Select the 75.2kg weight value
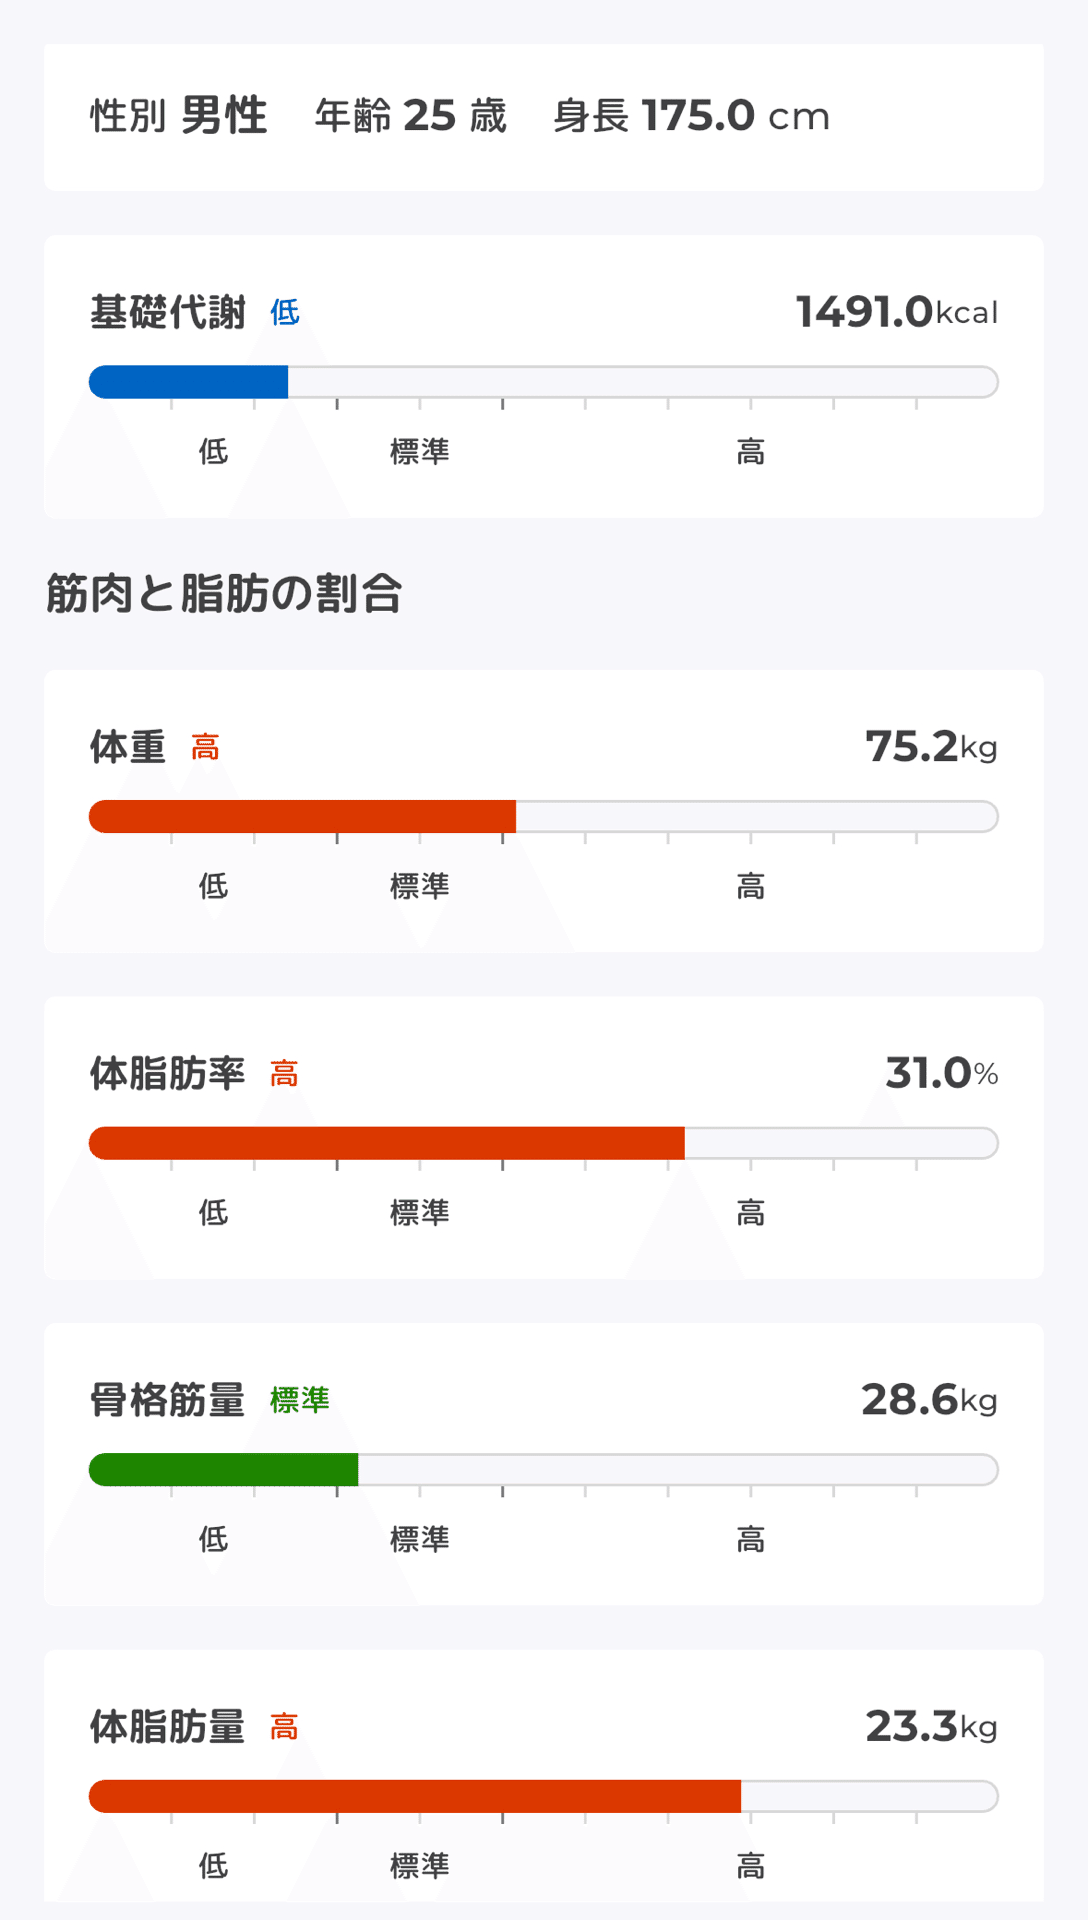The width and height of the screenshot is (1088, 1920). click(x=930, y=746)
